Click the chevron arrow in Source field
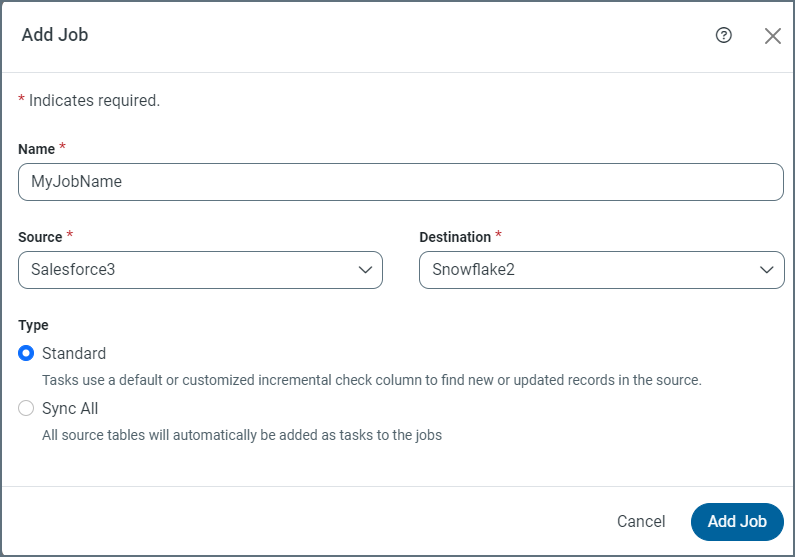This screenshot has width=795, height=557. coord(365,270)
